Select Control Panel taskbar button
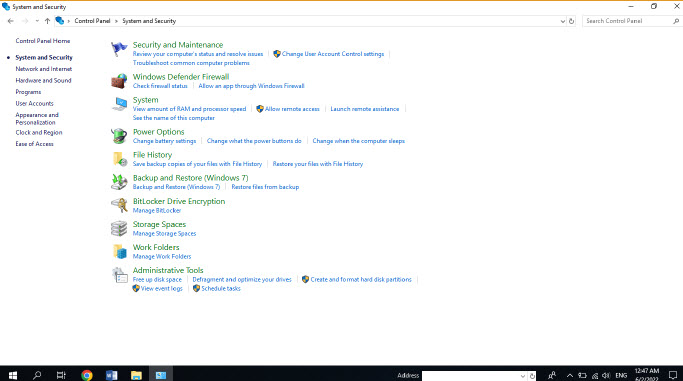Viewport: 683px width, 381px height. click(x=161, y=375)
